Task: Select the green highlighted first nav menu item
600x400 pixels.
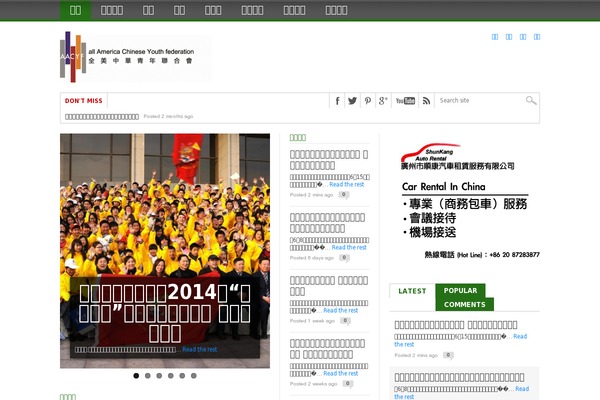Action: (x=75, y=10)
